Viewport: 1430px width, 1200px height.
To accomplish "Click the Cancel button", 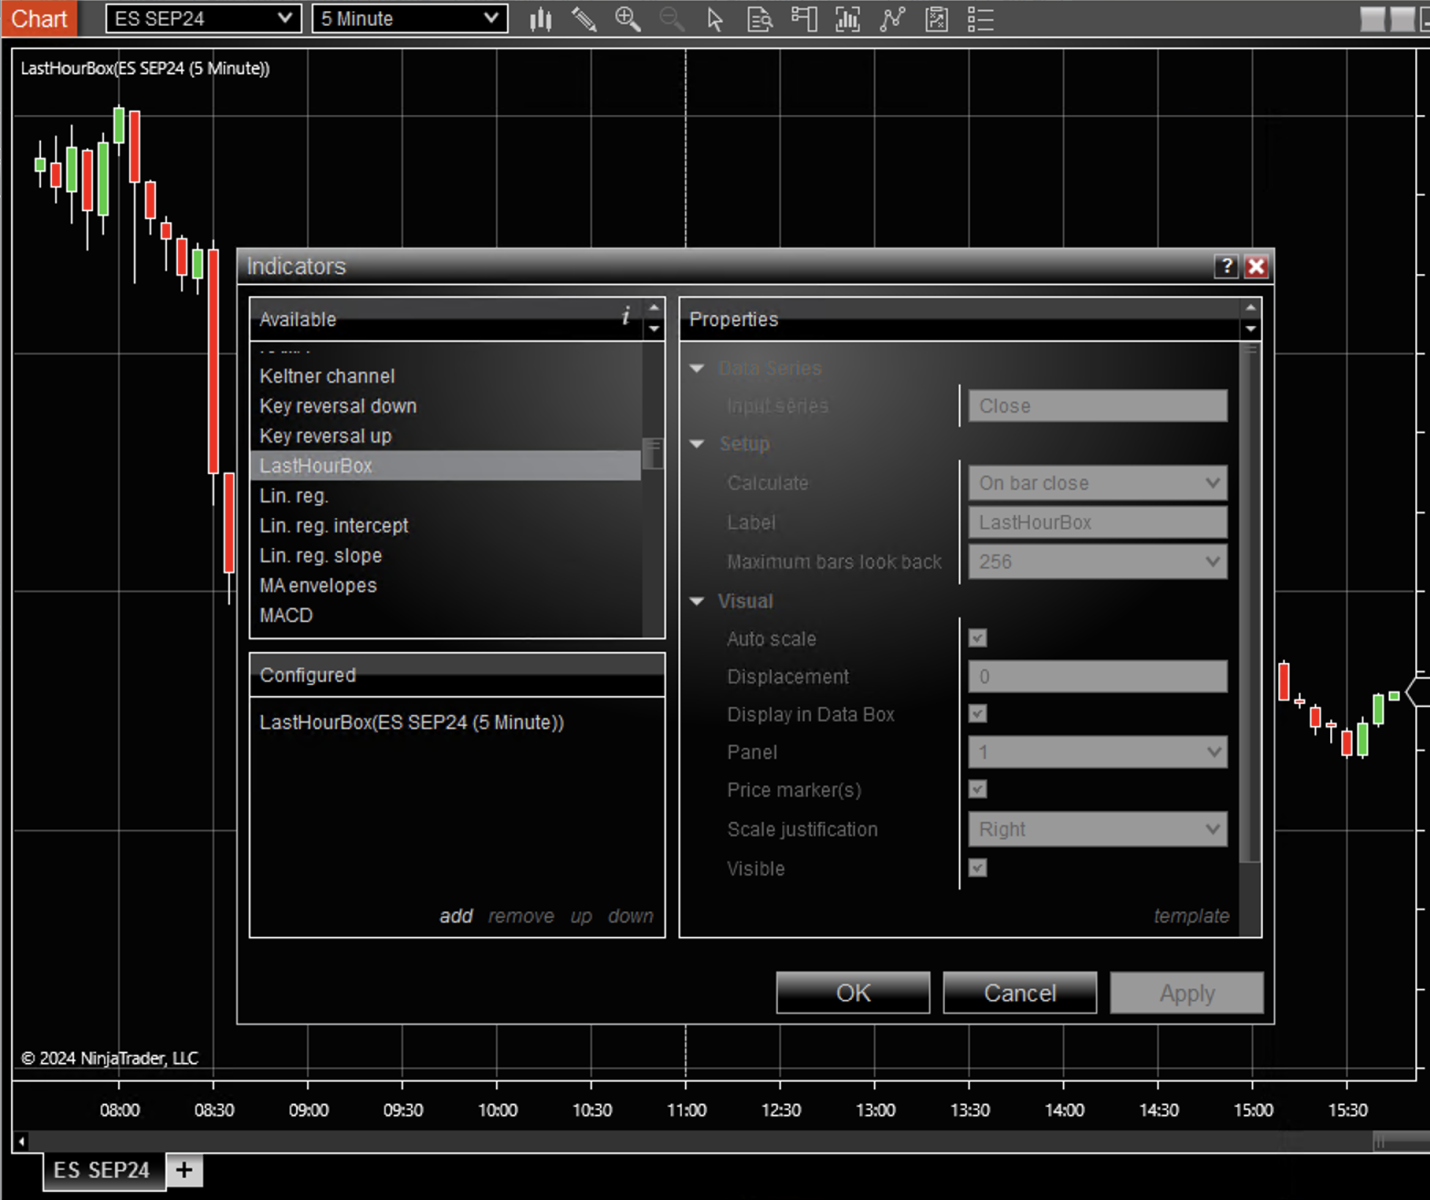I will coord(1020,993).
